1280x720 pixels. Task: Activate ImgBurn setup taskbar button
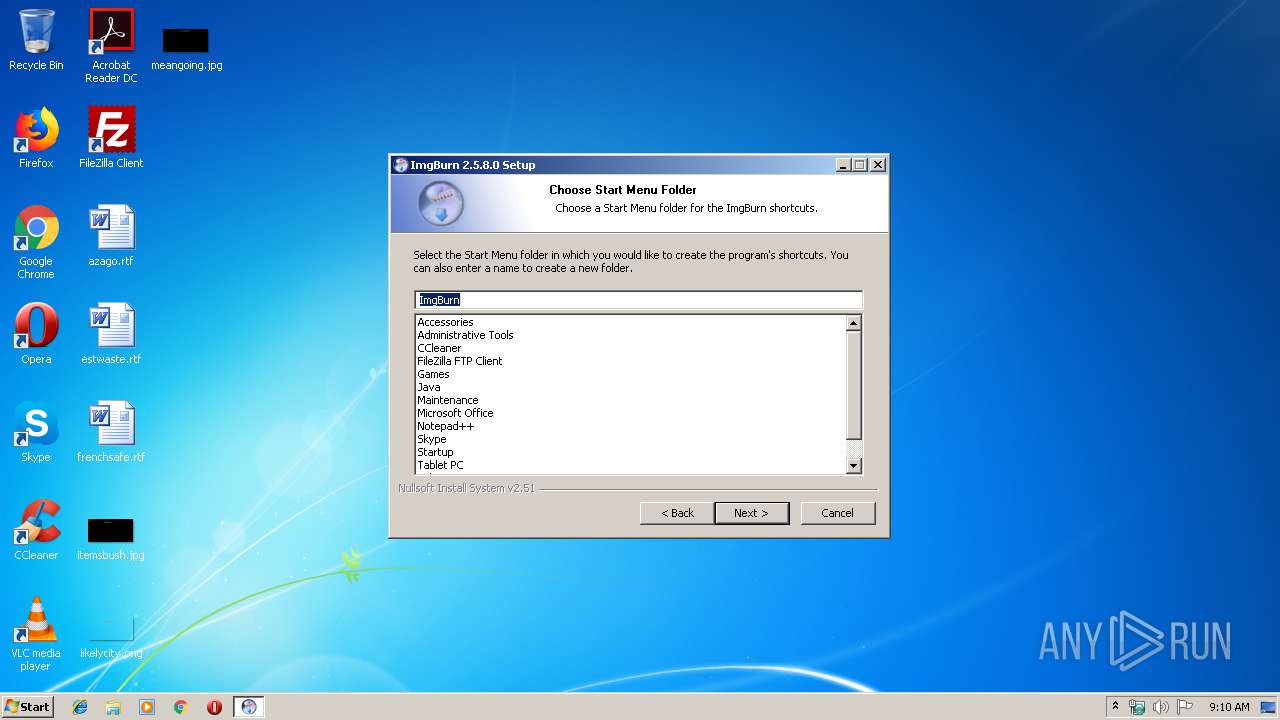tap(249, 707)
